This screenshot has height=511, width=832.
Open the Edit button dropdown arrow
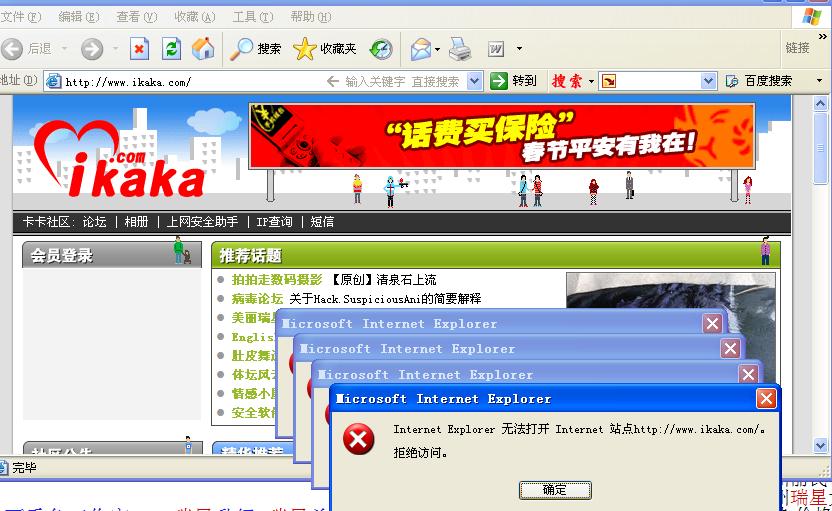[x=519, y=49]
